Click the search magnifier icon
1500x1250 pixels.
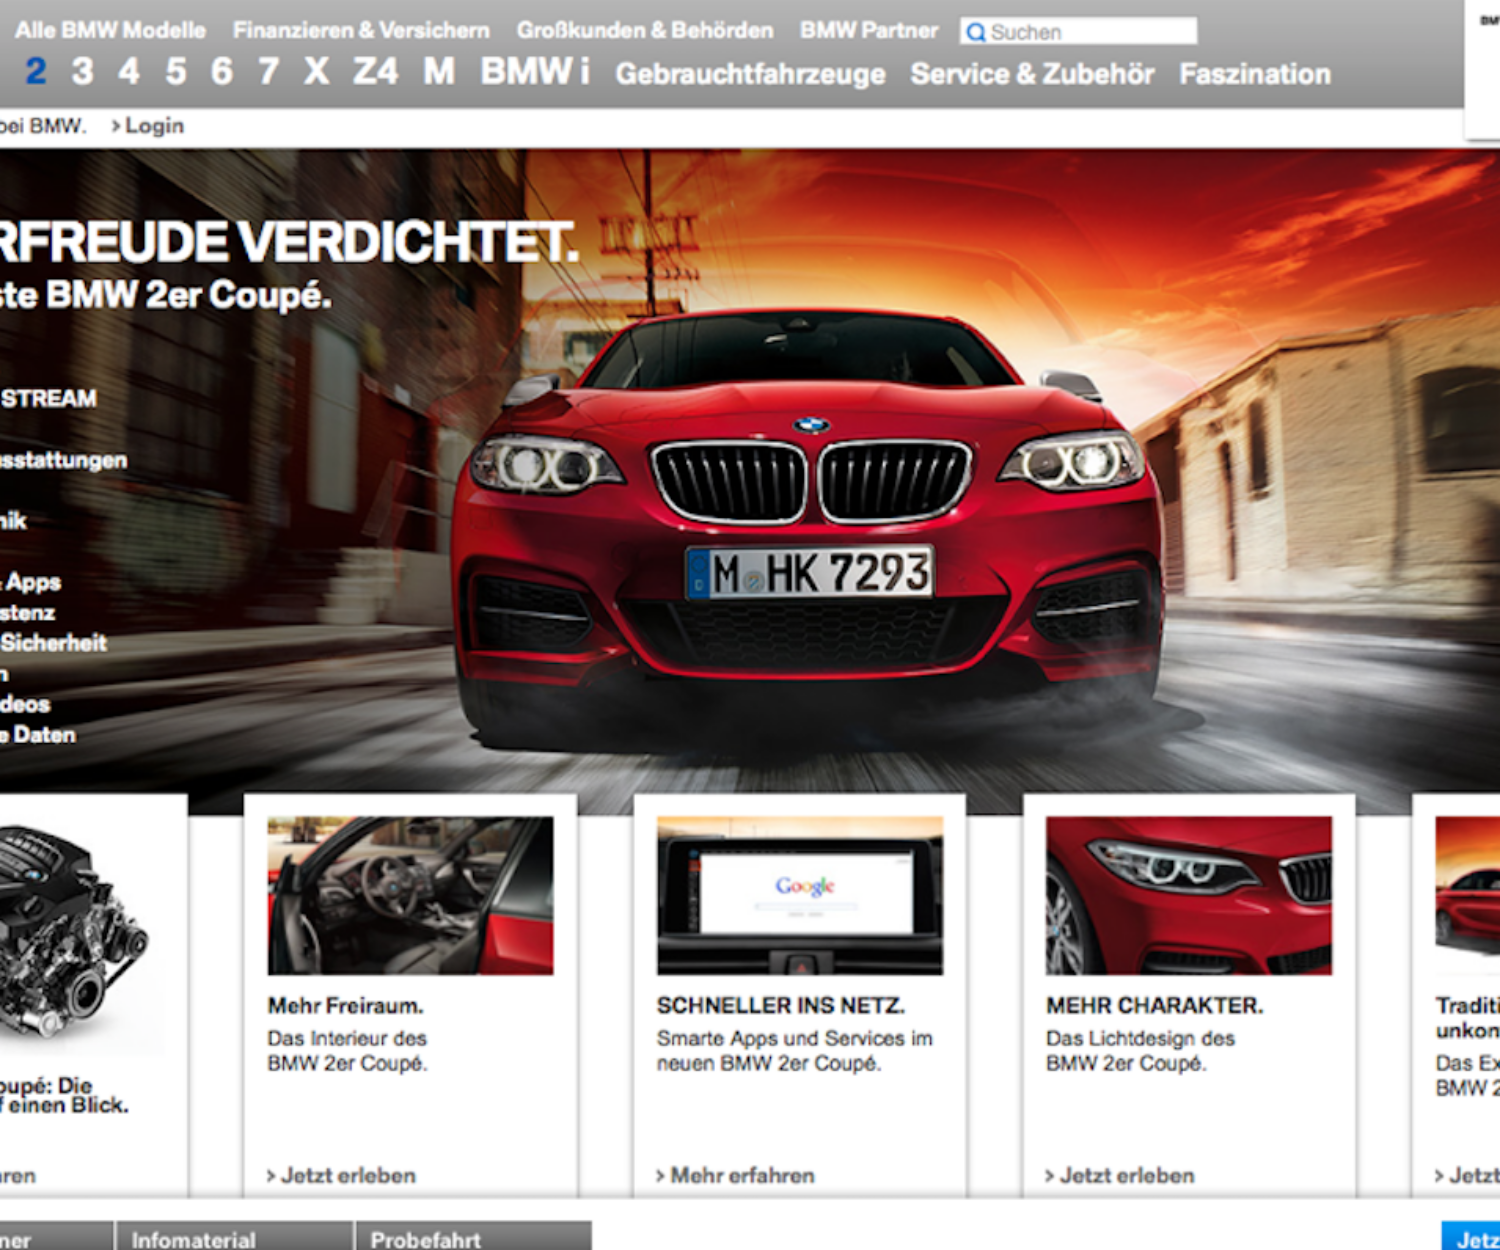[975, 32]
